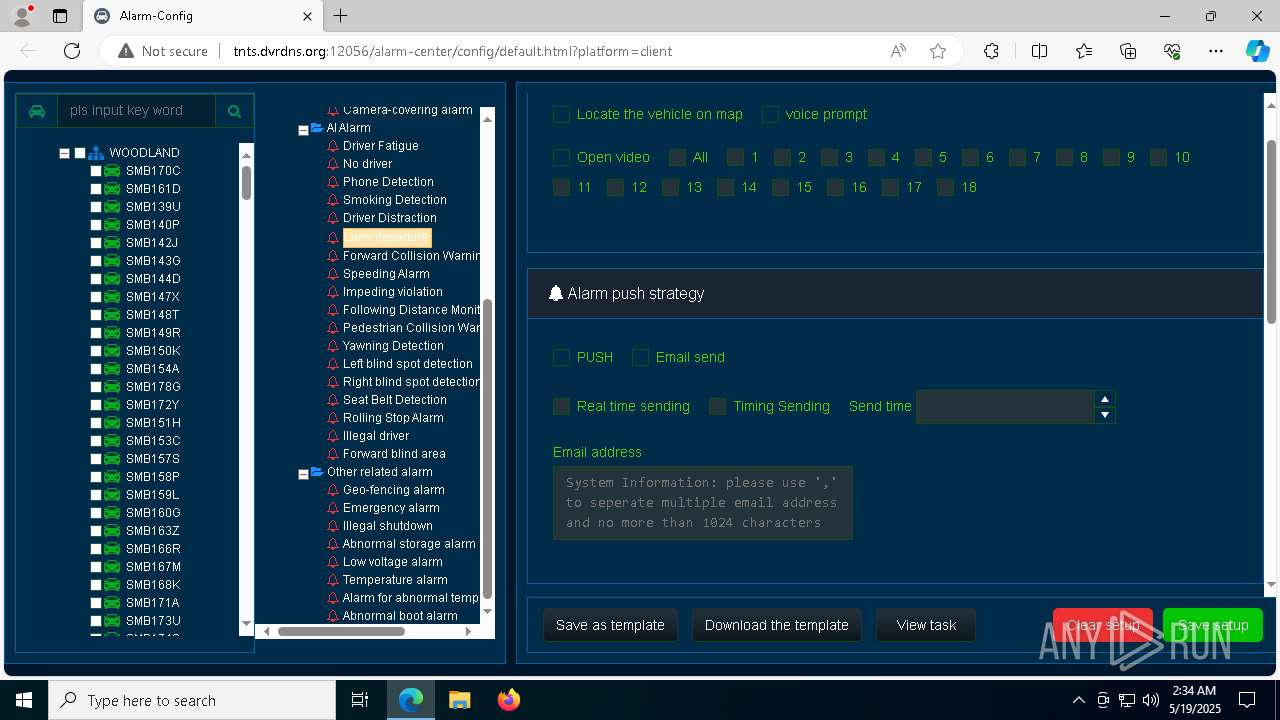Click the bell icon next to Smoking Detection
The image size is (1280, 720).
tap(333, 200)
